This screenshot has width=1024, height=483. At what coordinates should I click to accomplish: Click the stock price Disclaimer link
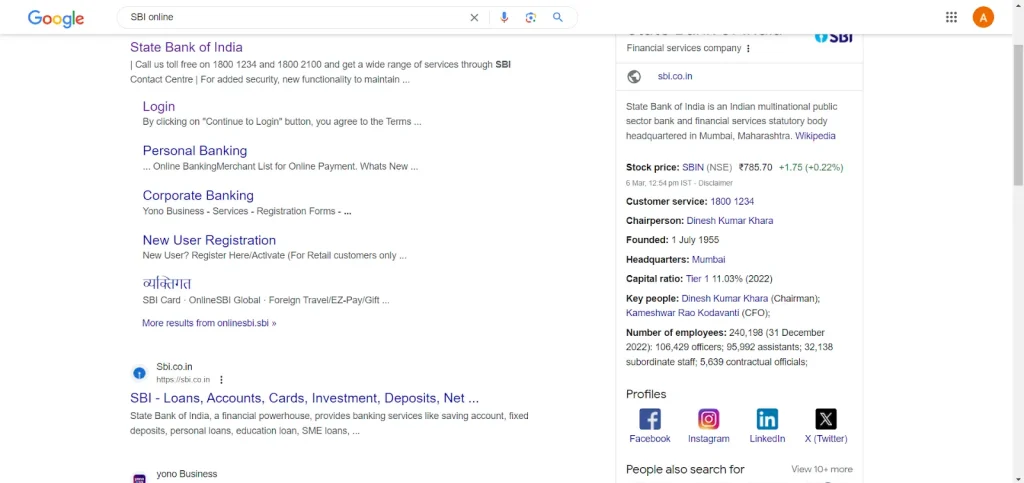click(716, 183)
